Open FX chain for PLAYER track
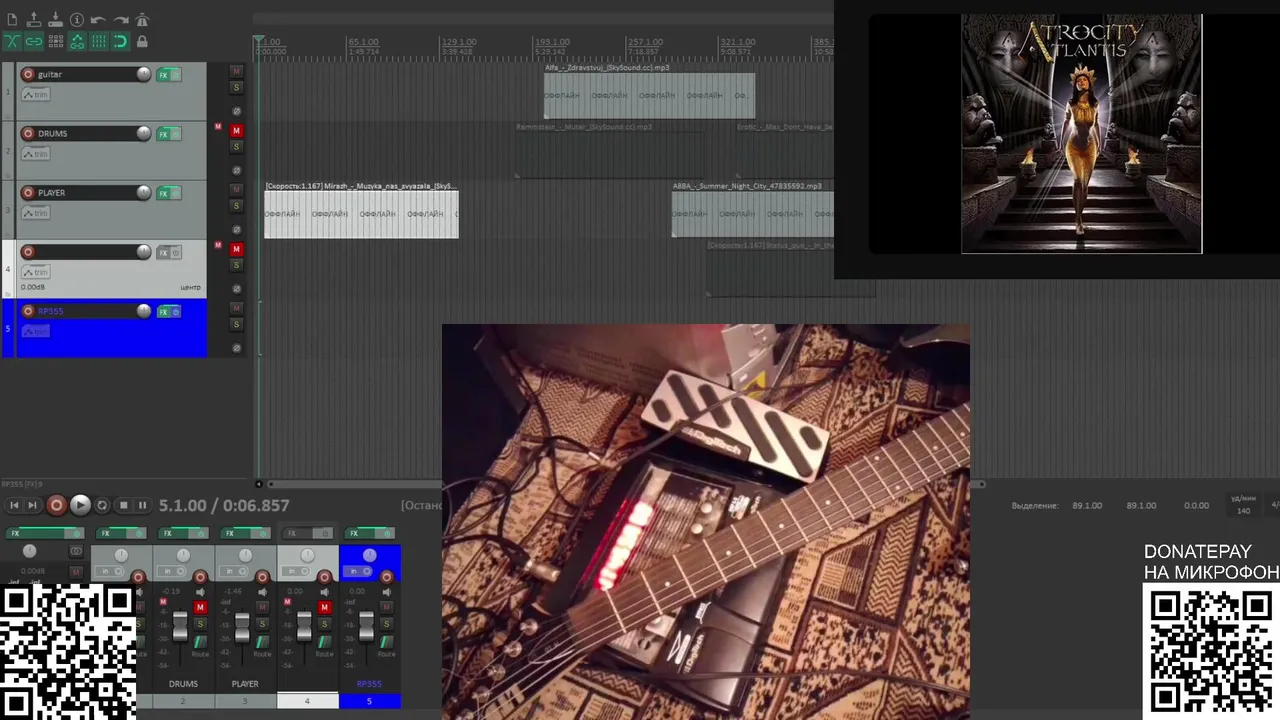Screen dimensions: 1280x720 click(x=163, y=193)
